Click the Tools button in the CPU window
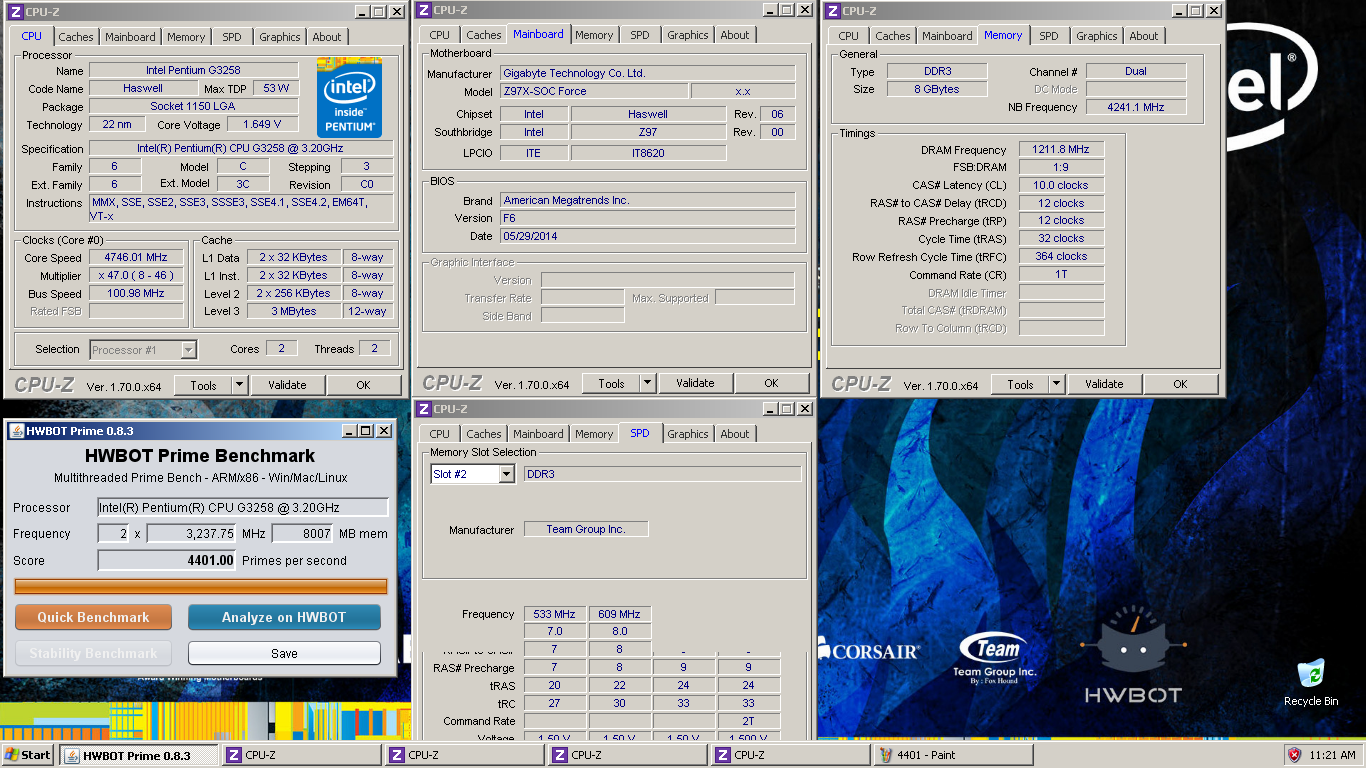This screenshot has width=1366, height=768. (203, 385)
